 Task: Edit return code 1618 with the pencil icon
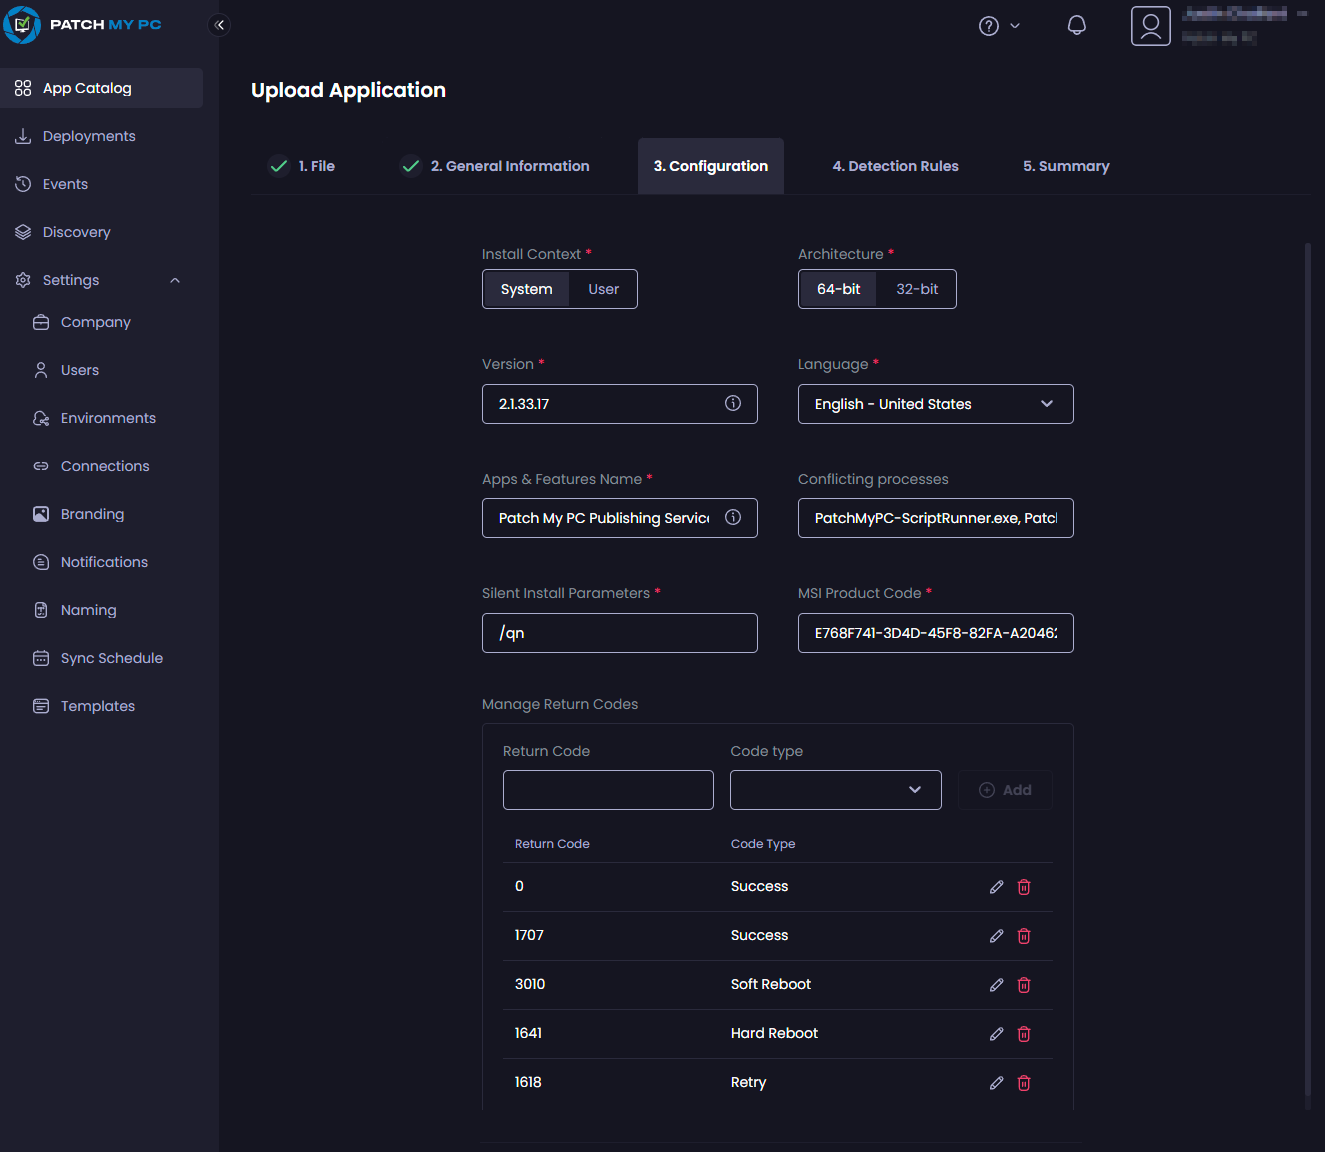click(x=996, y=1082)
